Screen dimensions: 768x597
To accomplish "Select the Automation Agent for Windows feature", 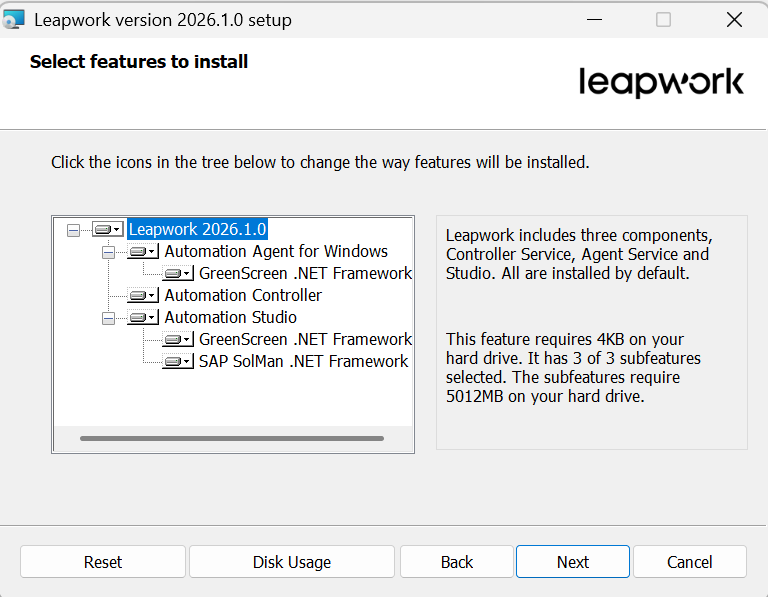I will pos(276,251).
